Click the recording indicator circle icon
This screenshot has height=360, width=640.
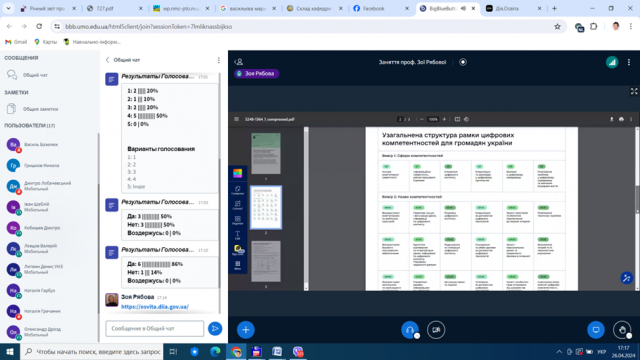coord(463,62)
